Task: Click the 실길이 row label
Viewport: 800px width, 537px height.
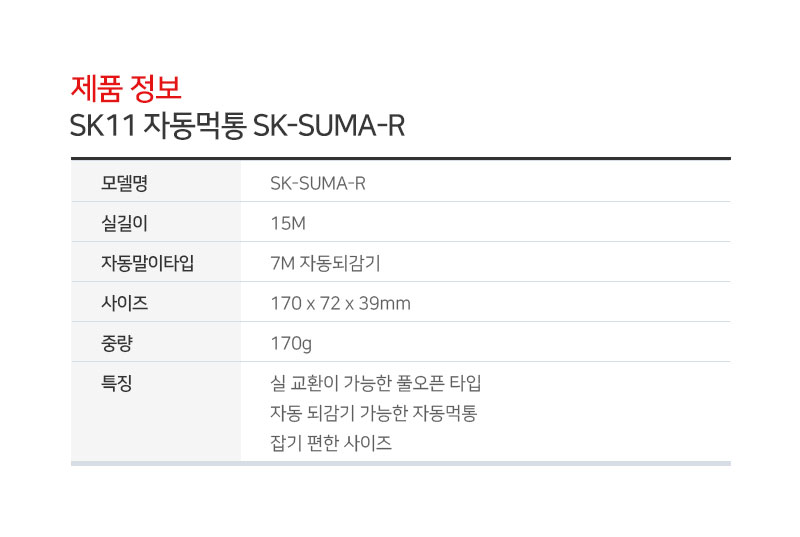Action: tap(125, 223)
